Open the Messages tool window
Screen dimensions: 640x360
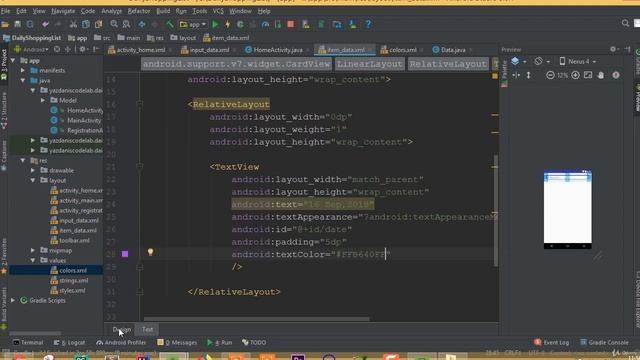coord(177,342)
